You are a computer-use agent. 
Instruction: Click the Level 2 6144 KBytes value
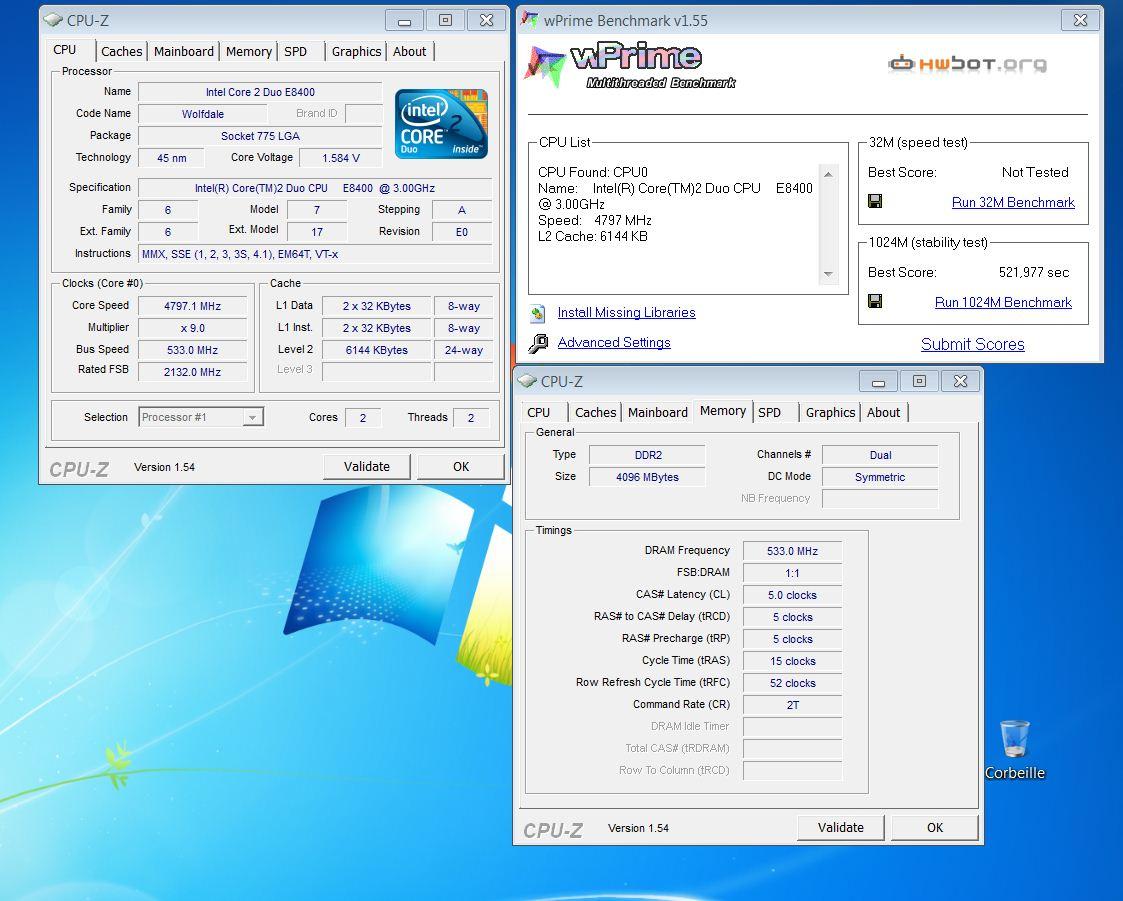pos(377,350)
